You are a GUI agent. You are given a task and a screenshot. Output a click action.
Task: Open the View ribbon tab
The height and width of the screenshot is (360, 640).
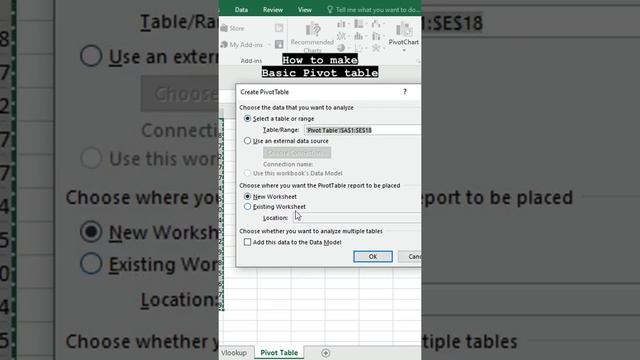coord(304,10)
